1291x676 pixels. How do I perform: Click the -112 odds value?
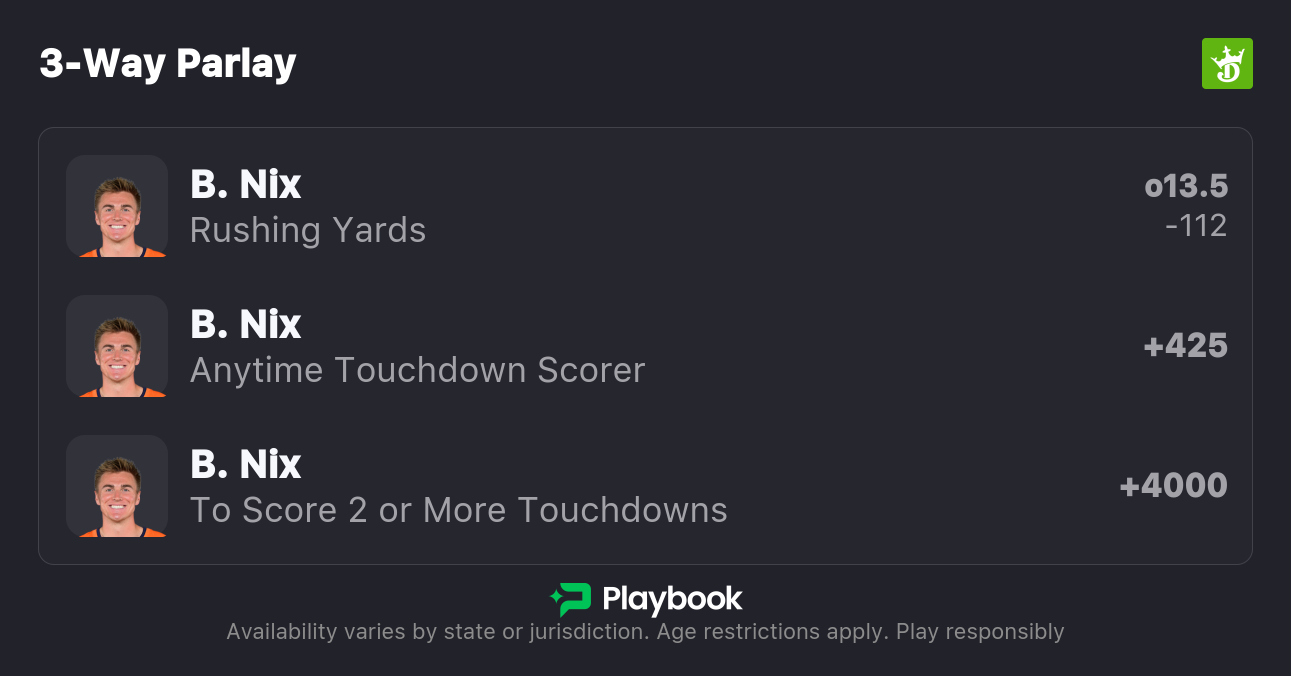click(1196, 226)
